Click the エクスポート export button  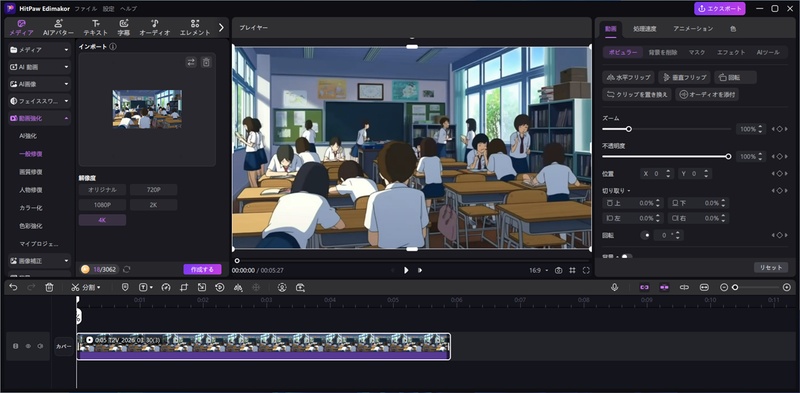[x=719, y=9]
